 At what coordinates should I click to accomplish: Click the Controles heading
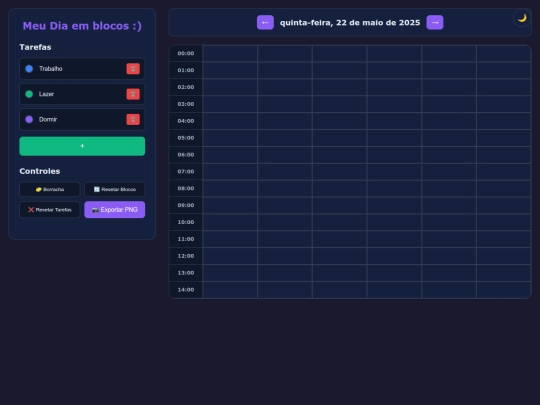(x=40, y=171)
